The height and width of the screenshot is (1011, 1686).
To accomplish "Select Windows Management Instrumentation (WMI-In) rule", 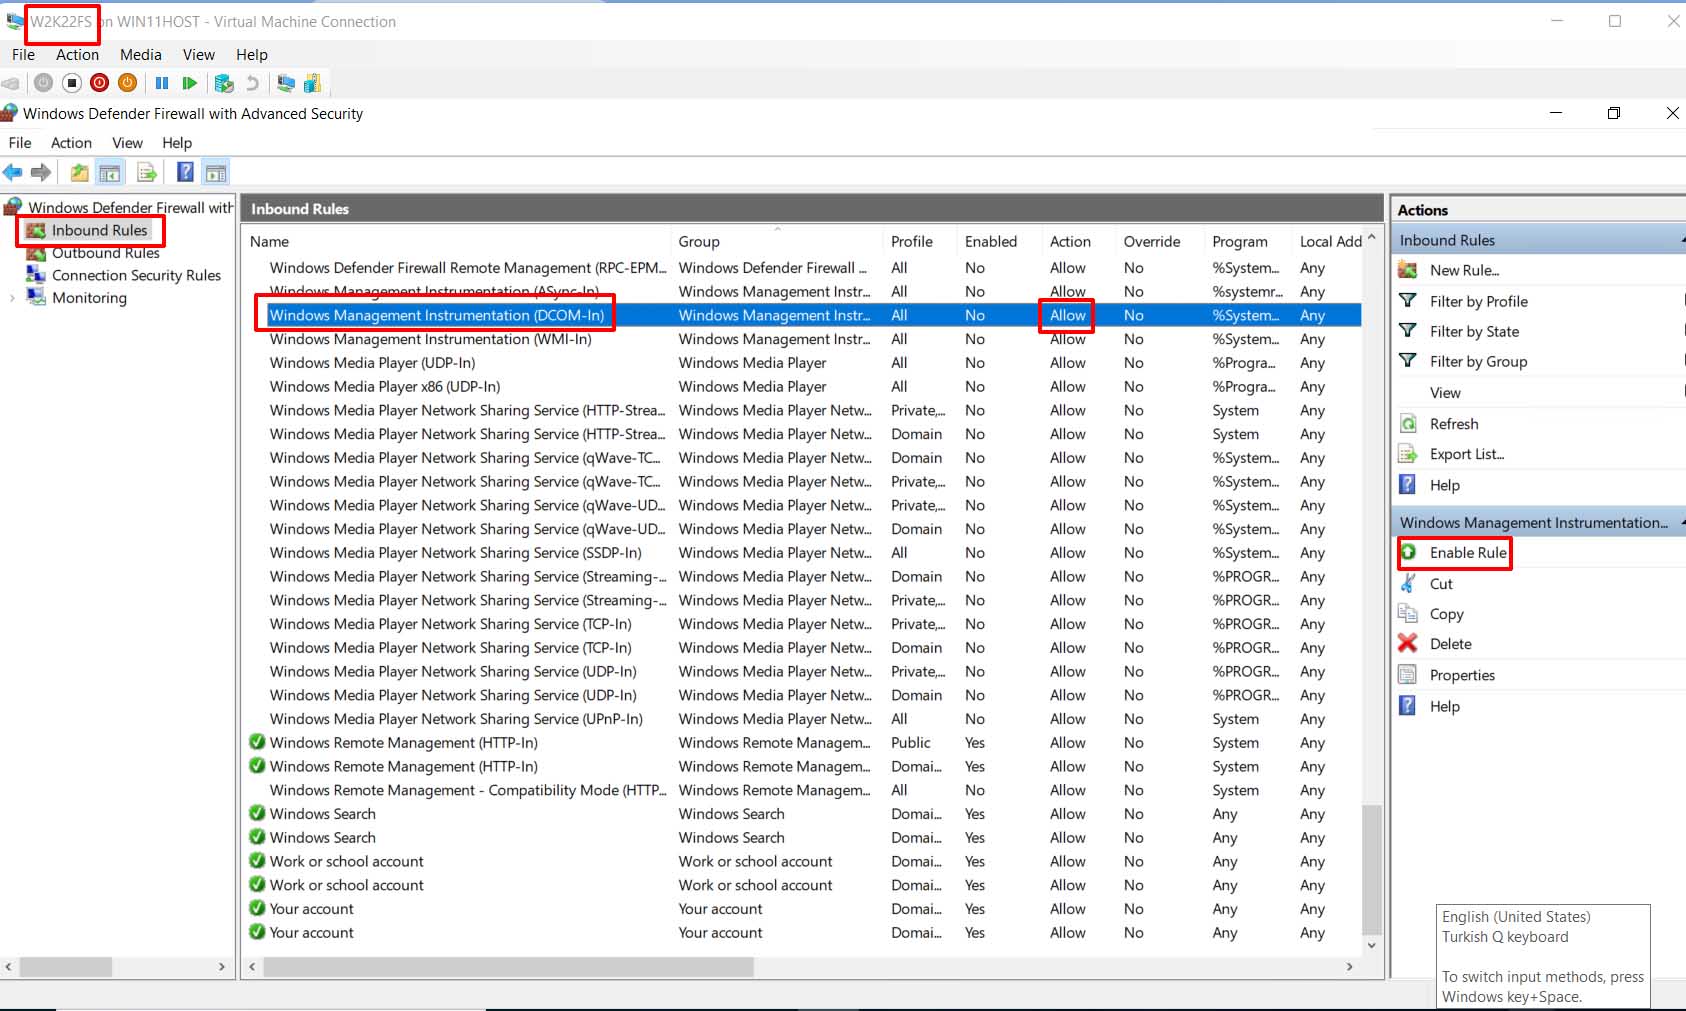I will tap(430, 339).
